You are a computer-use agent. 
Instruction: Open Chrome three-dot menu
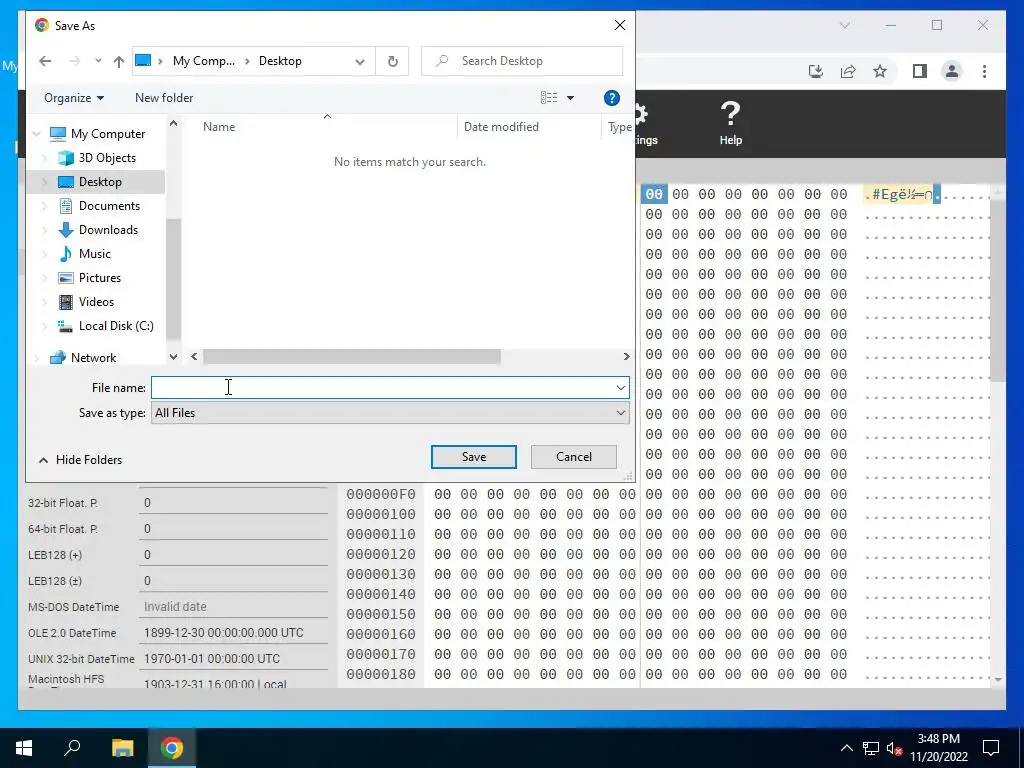coord(984,71)
